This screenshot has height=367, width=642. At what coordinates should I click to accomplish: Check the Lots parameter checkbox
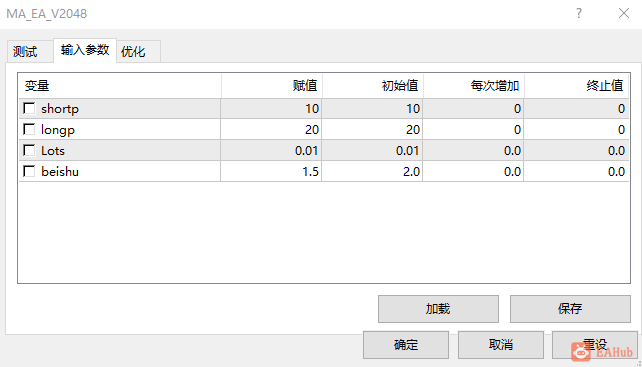coord(29,150)
